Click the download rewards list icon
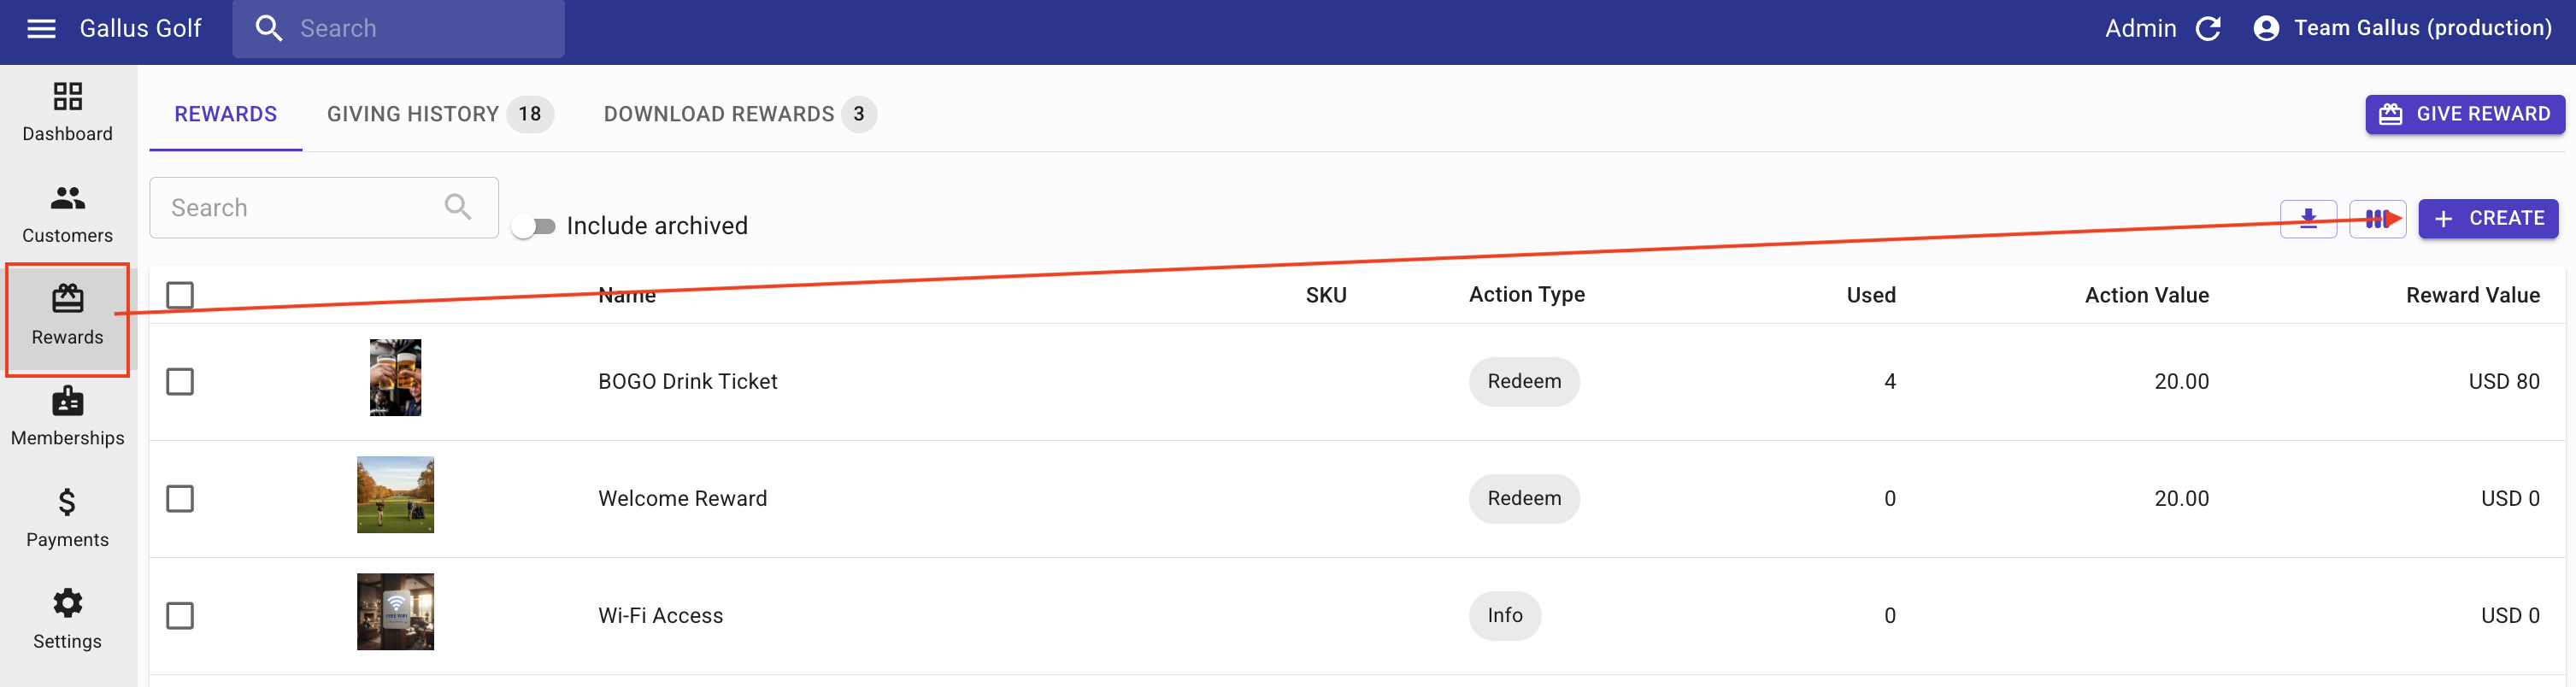Screen dimensions: 2576x687 tap(2308, 219)
